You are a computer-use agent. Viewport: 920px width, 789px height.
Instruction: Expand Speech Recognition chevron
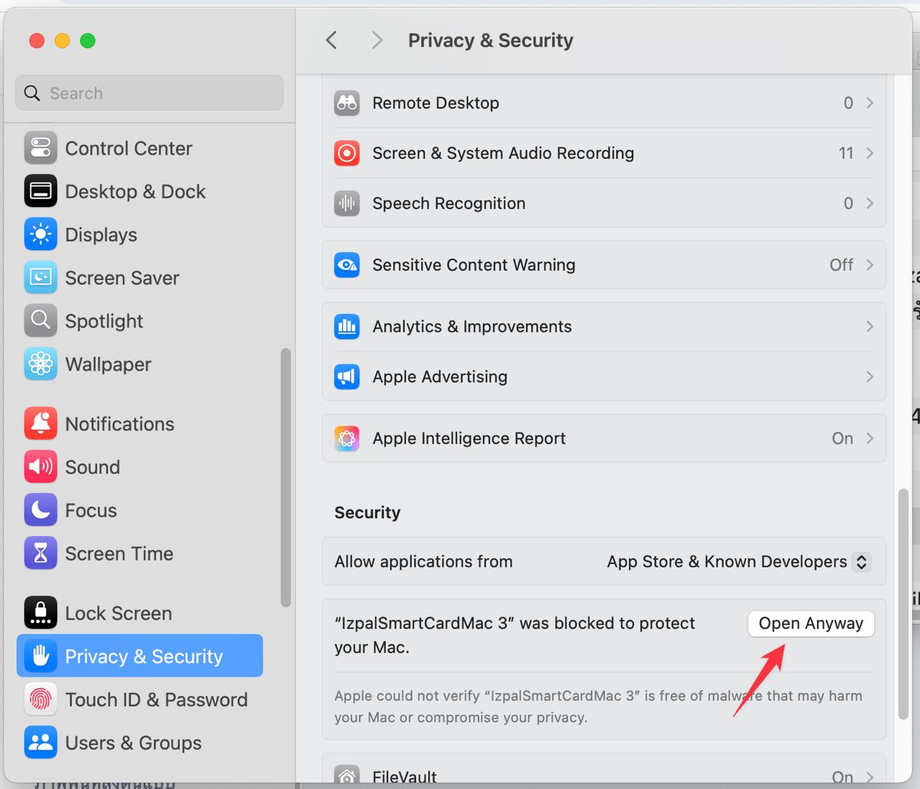(870, 203)
